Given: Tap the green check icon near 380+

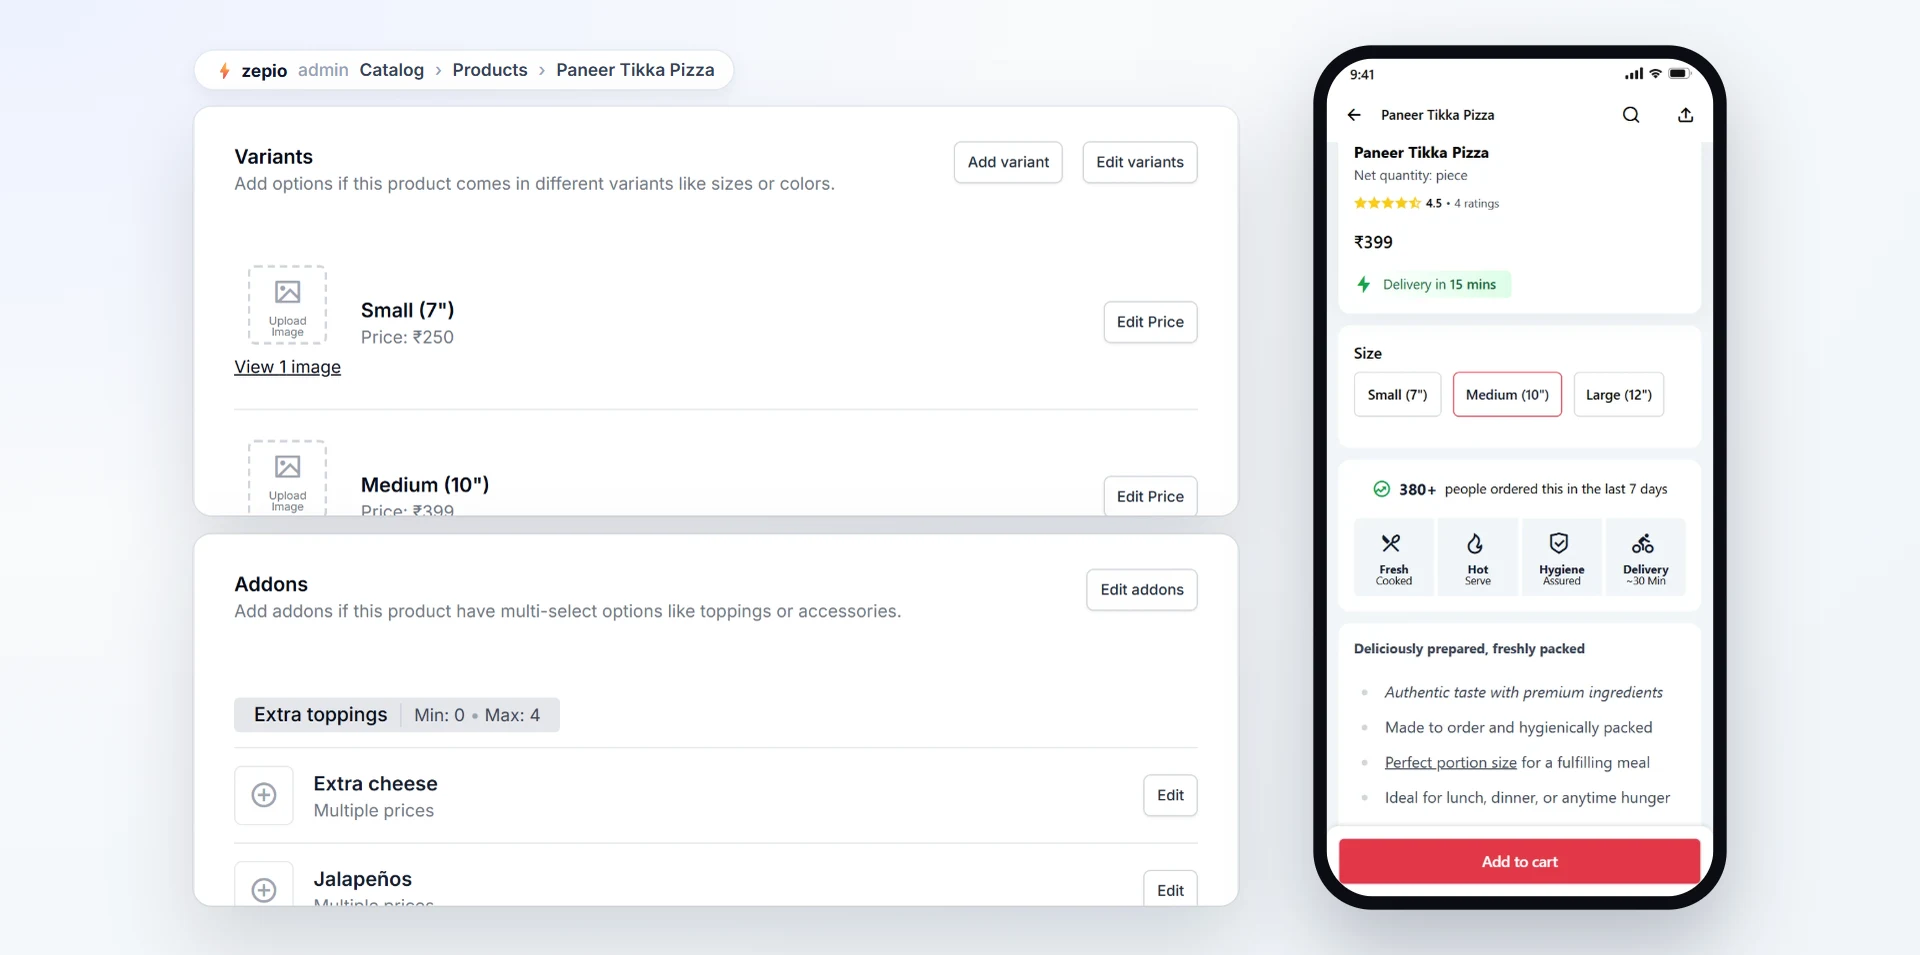Looking at the screenshot, I should point(1381,489).
